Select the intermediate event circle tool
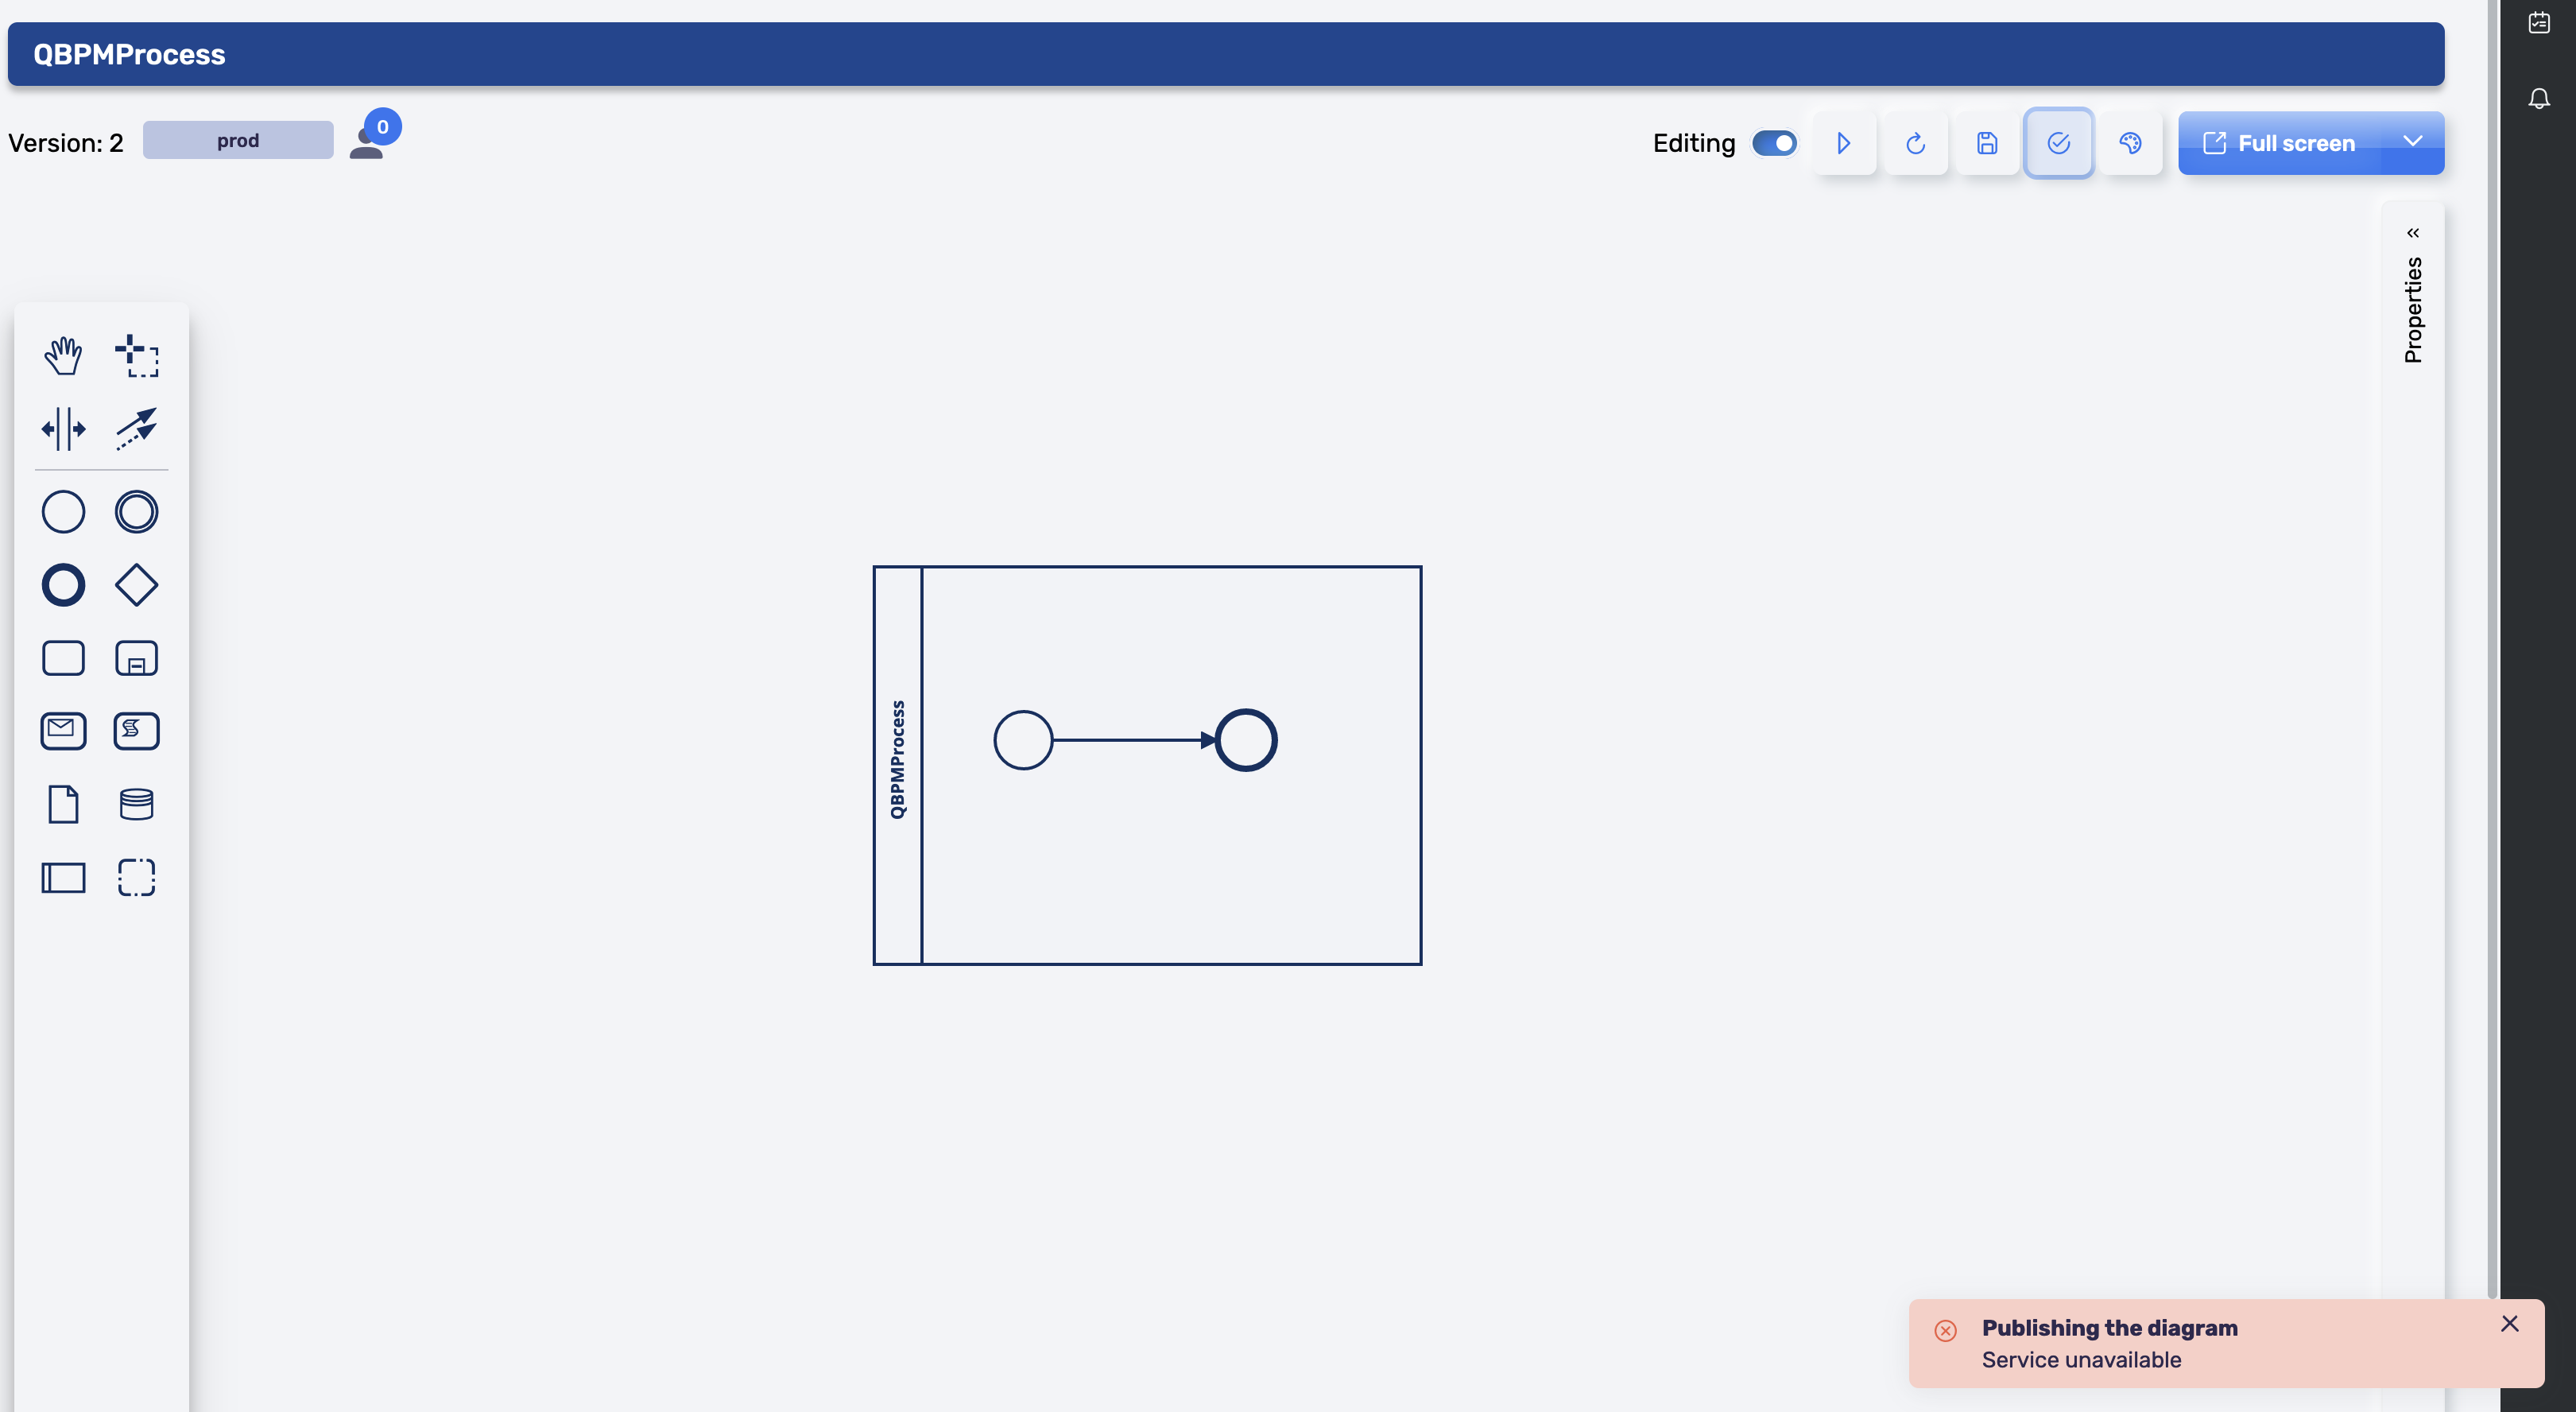Screen dimensions: 2576x1412 [x=136, y=510]
